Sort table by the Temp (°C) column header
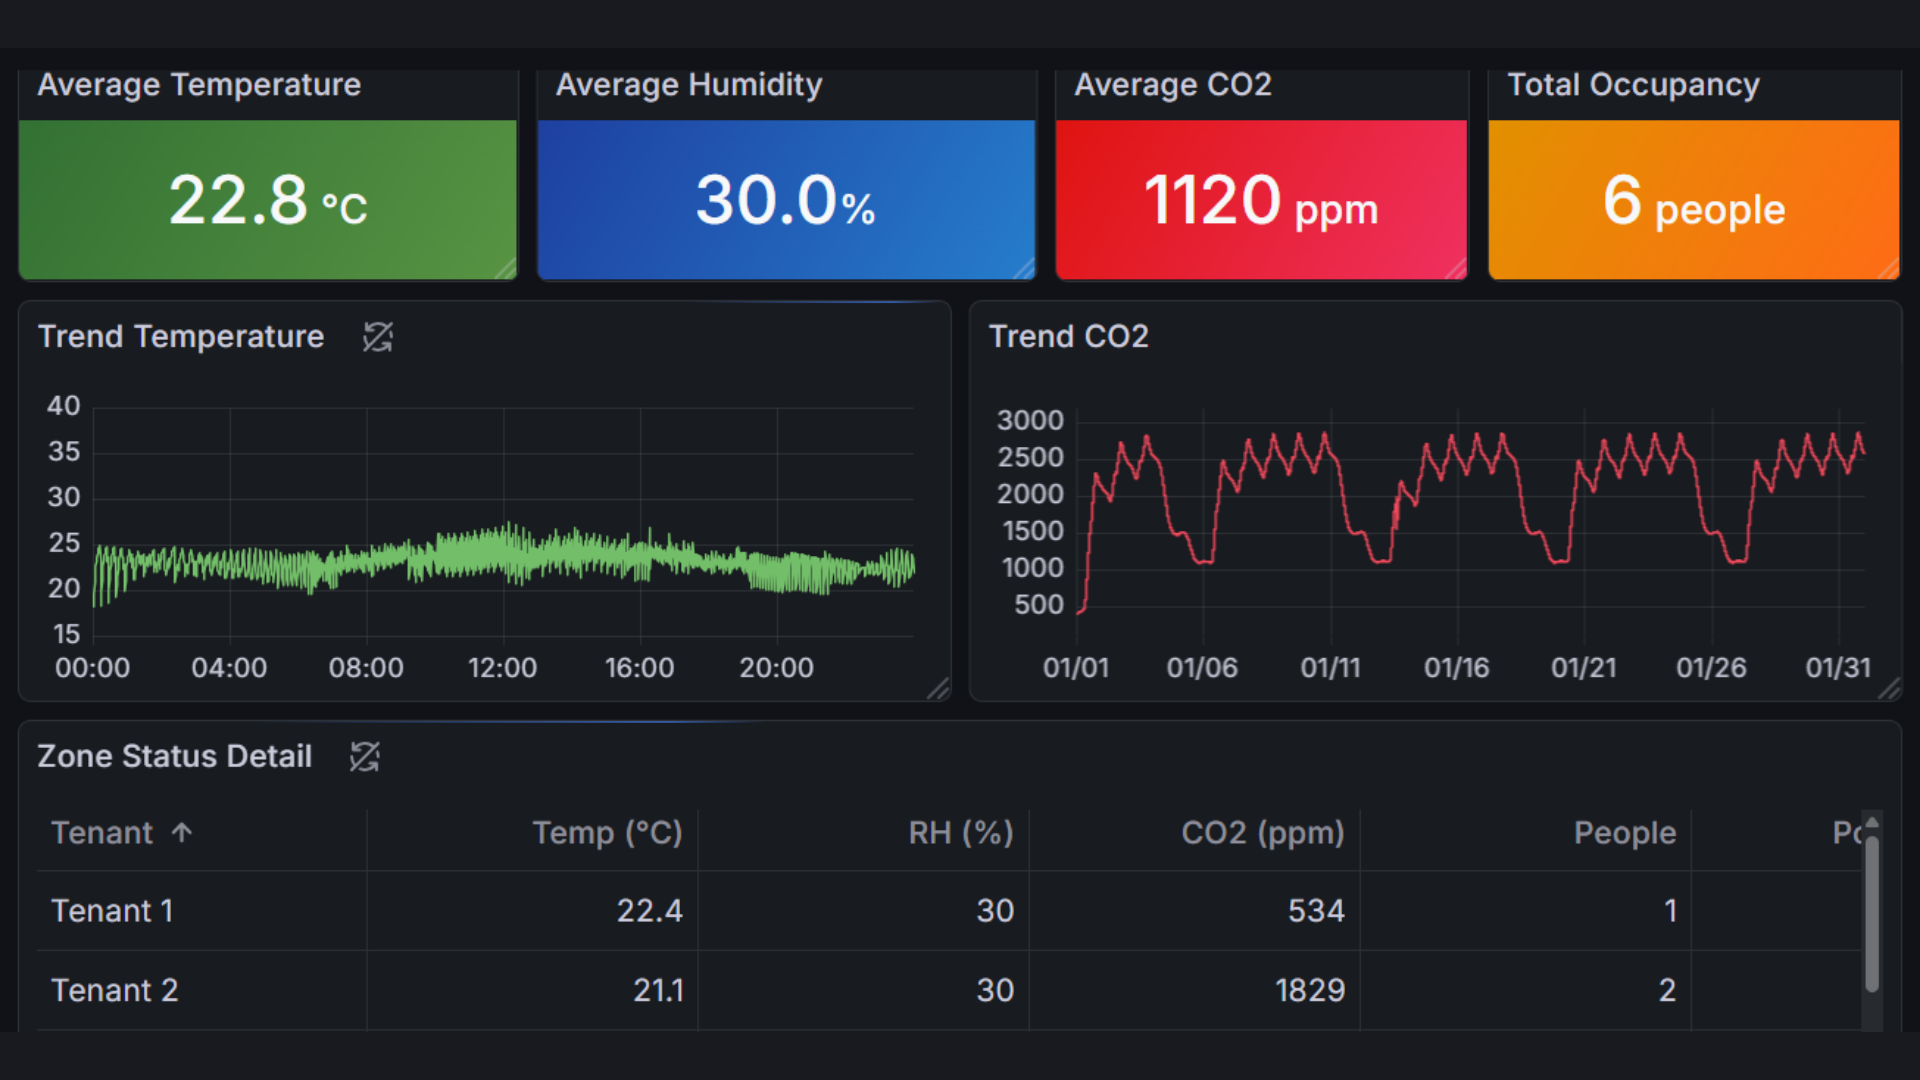 [606, 833]
